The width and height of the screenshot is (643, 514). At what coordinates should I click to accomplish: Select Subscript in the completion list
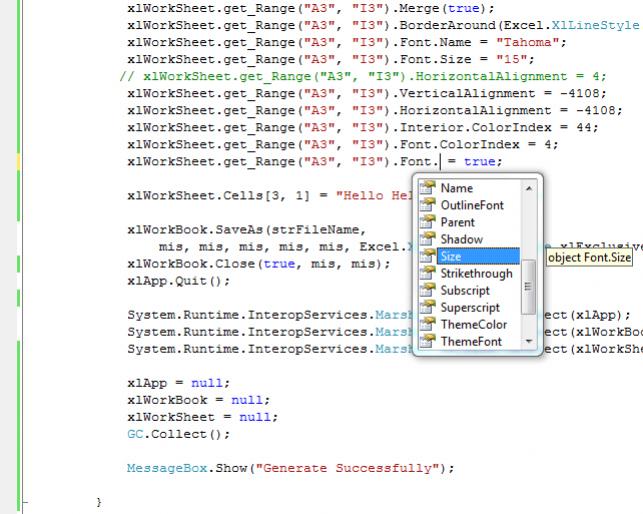[x=465, y=290]
